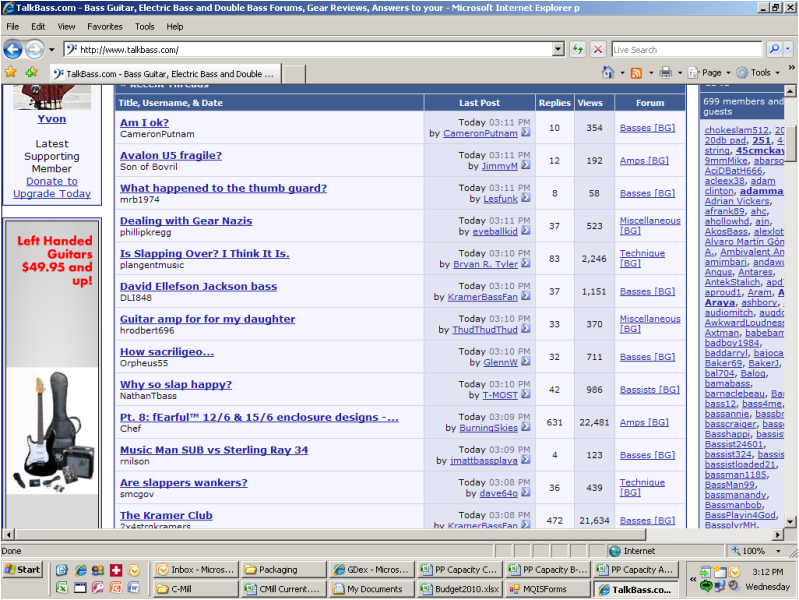
Task: Click the browser Forward arrow button
Action: [34, 49]
